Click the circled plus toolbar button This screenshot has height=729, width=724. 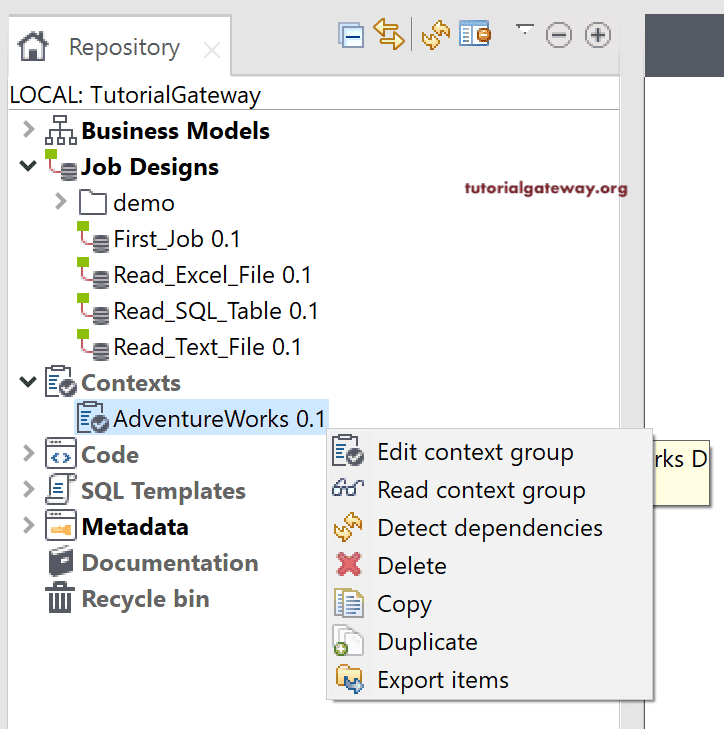point(597,36)
